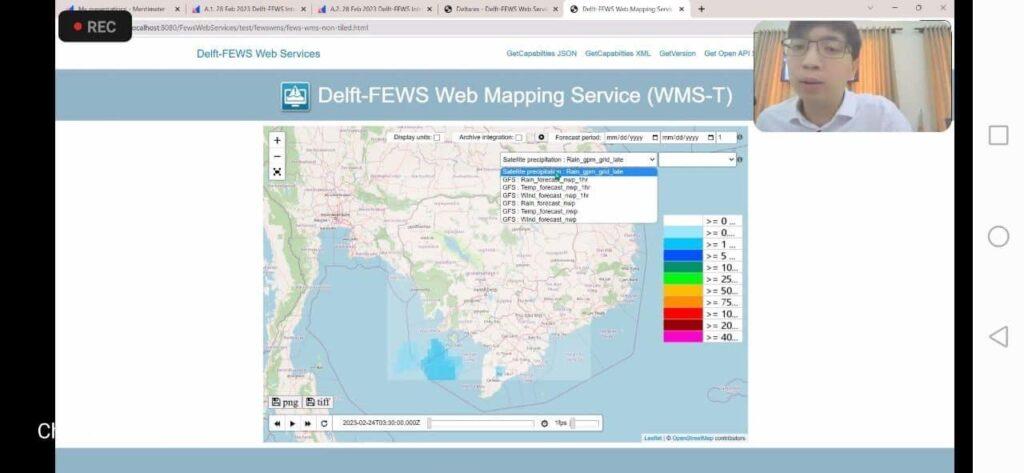
Task: Step backward in the animation timeline
Action: [277, 423]
